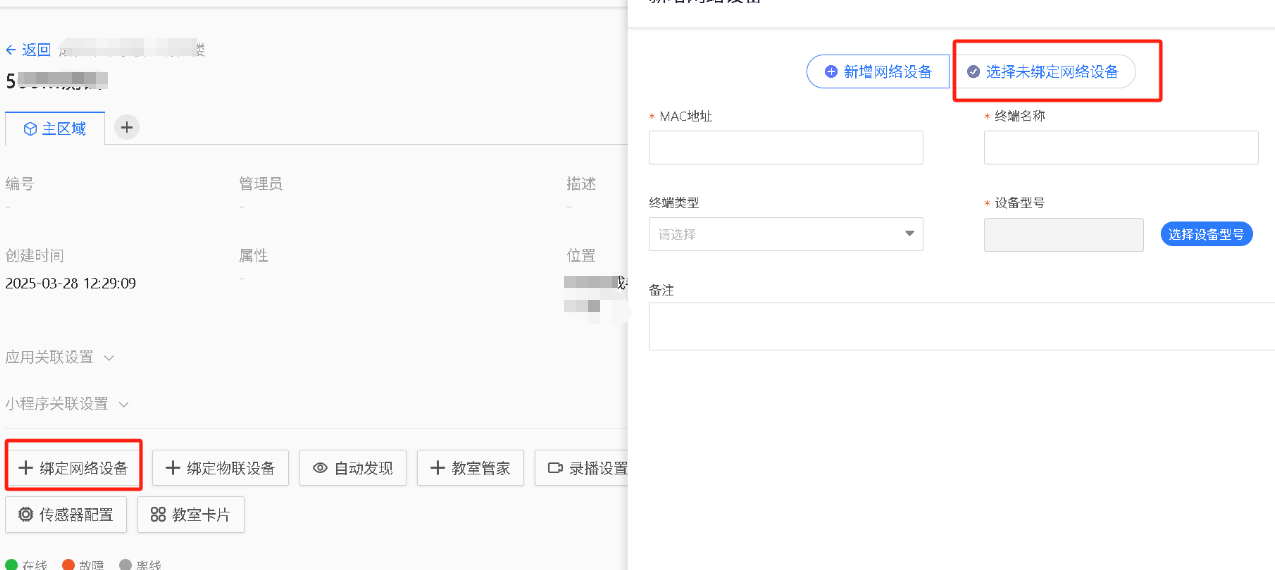Expand 小程序关联设置 section
1275x570 pixels.
[67, 404]
